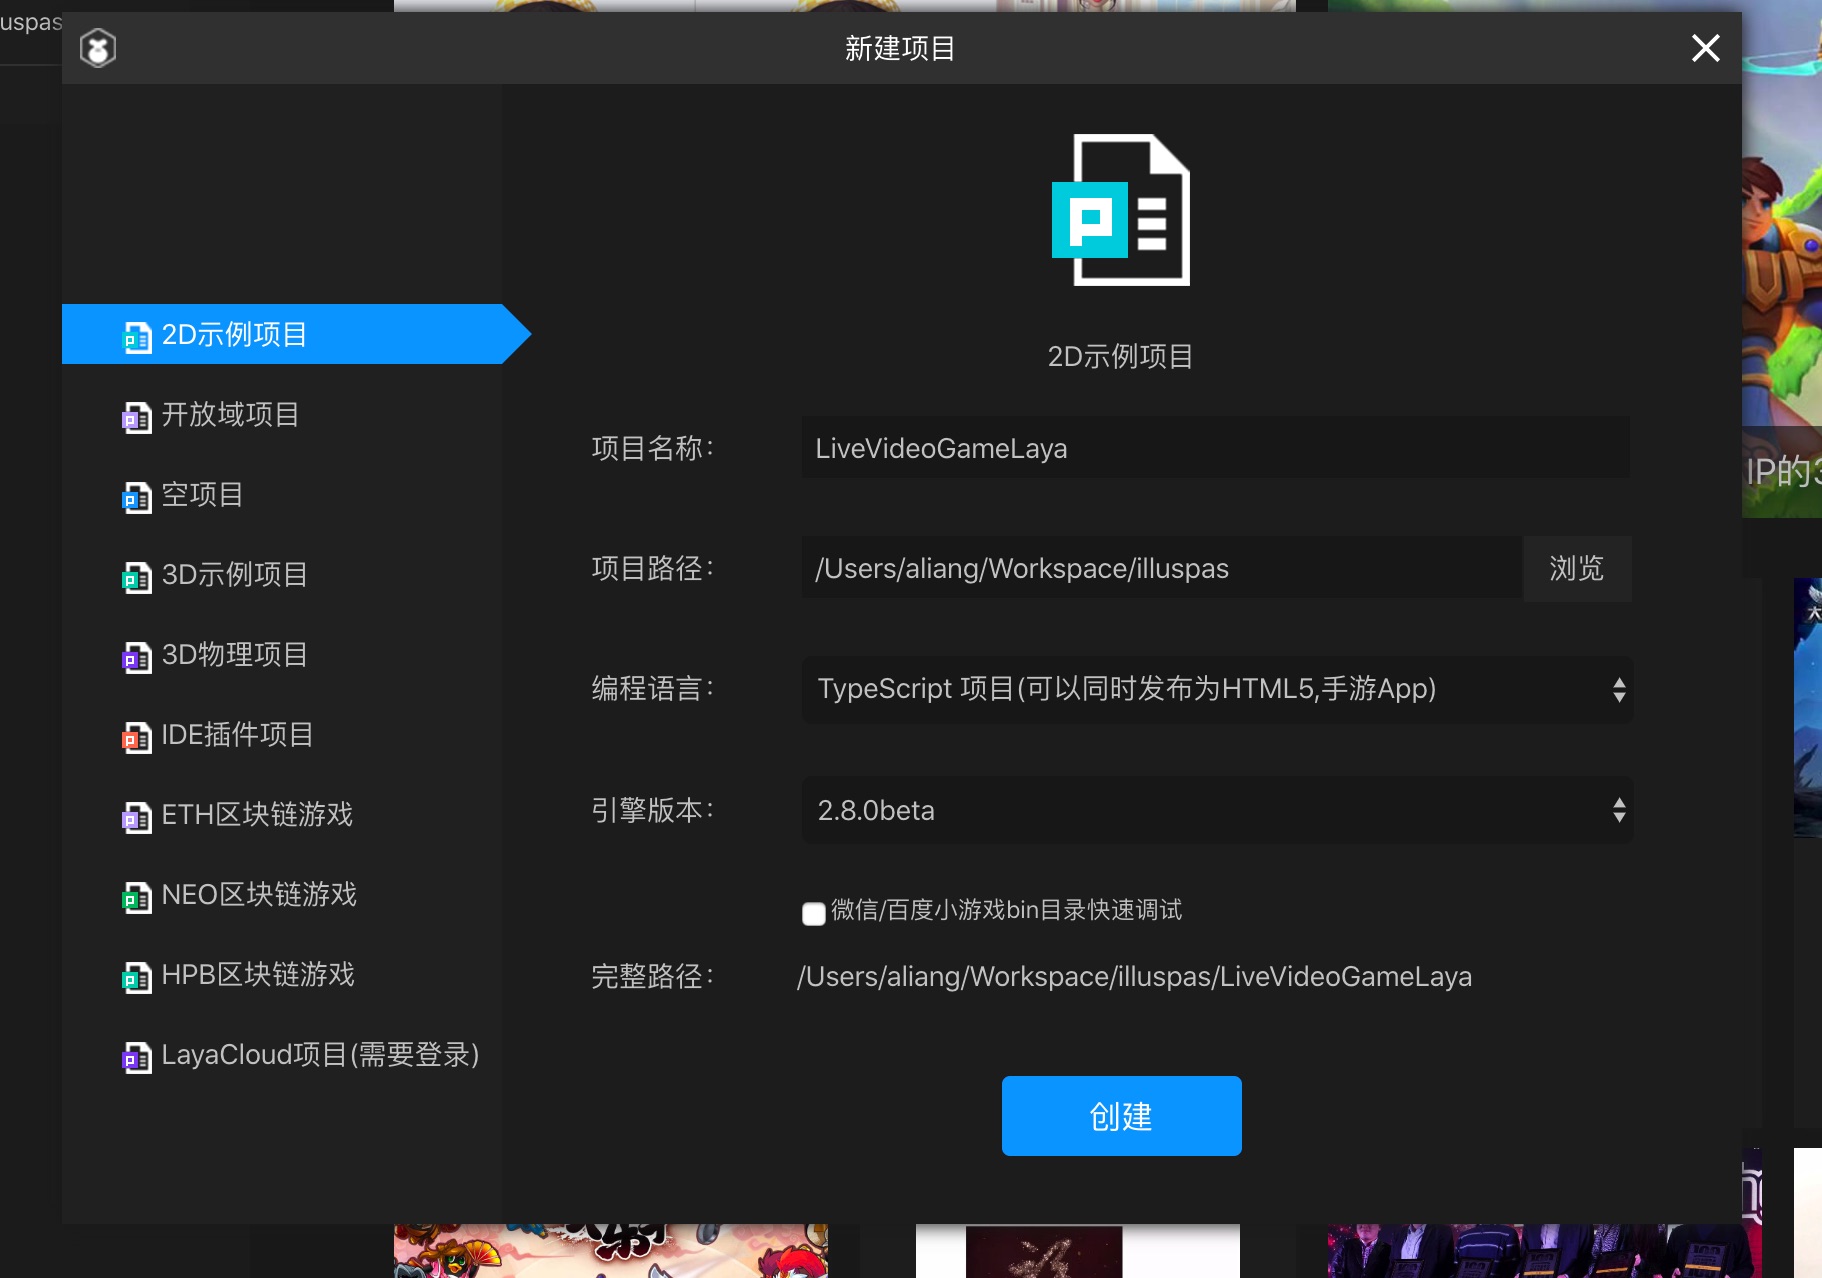
Task: Open the 编程语言 TypeScript dropdown
Action: 1217,689
